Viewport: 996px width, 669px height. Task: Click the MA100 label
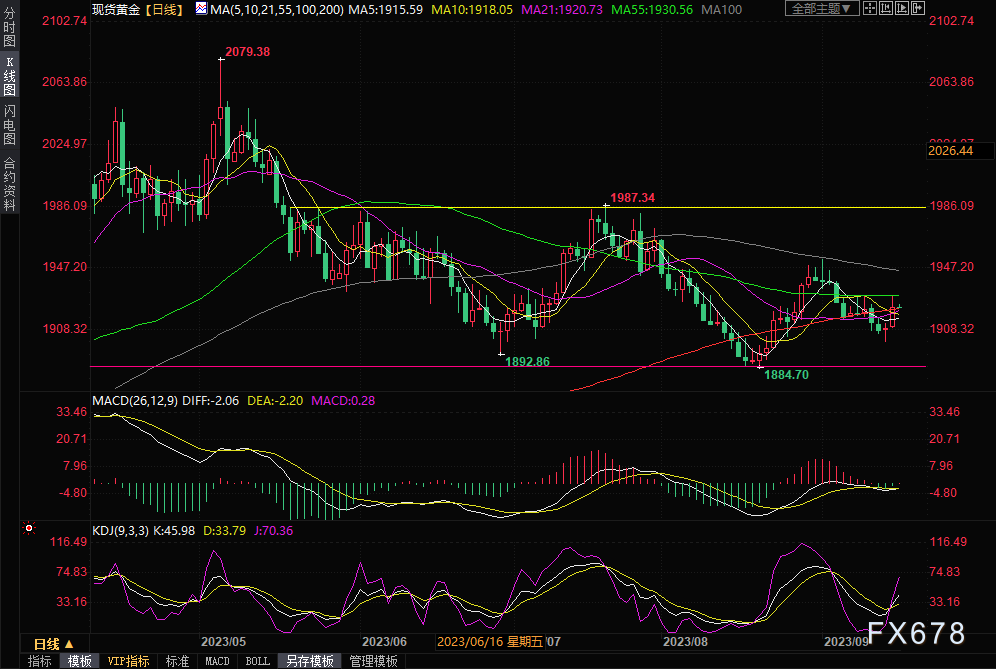[722, 10]
